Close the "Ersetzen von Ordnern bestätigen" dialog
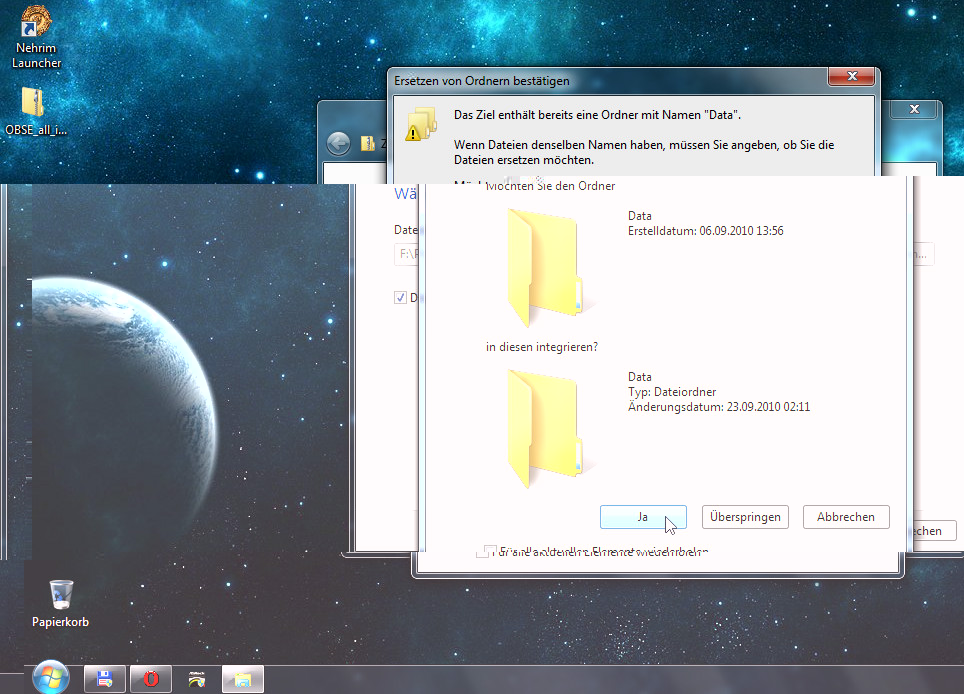The width and height of the screenshot is (964, 694). [x=853, y=77]
